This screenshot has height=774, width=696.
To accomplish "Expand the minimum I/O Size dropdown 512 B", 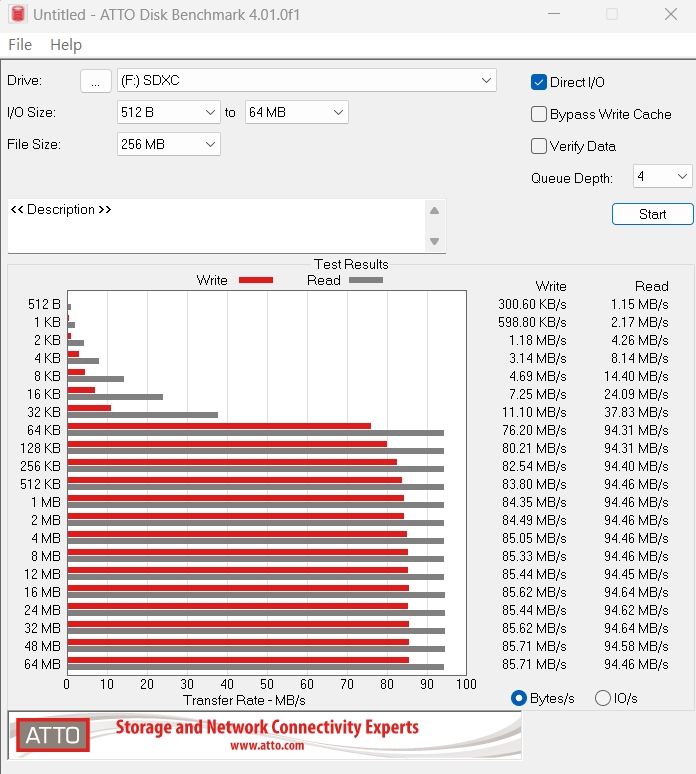I will 168,112.
